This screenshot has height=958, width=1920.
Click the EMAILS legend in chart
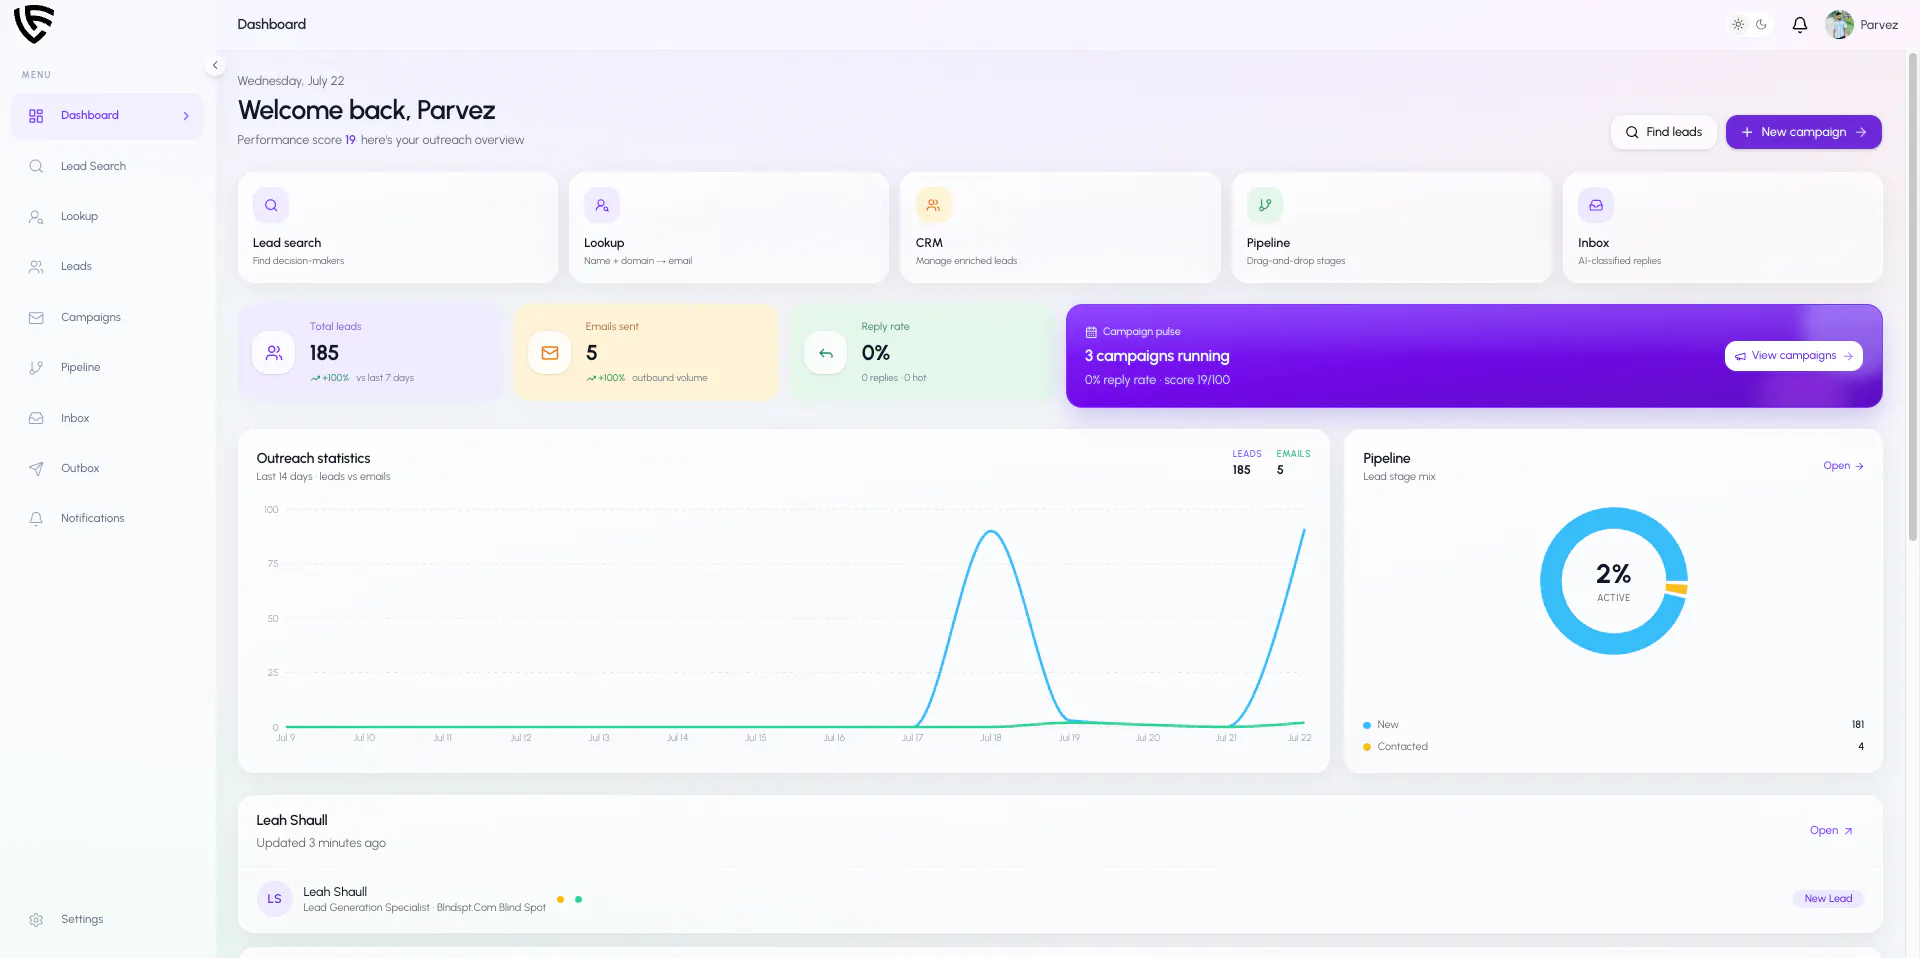click(1293, 454)
